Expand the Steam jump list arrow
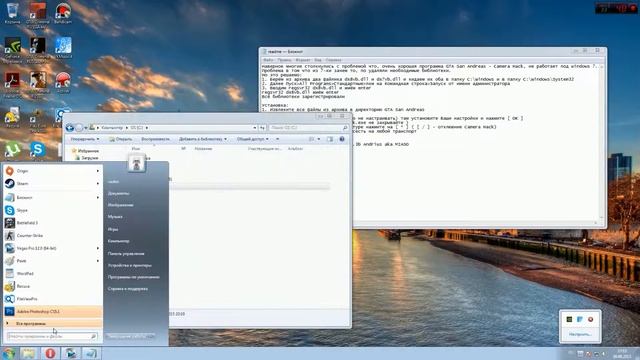Viewport: 640px width, 360px height. point(98,184)
